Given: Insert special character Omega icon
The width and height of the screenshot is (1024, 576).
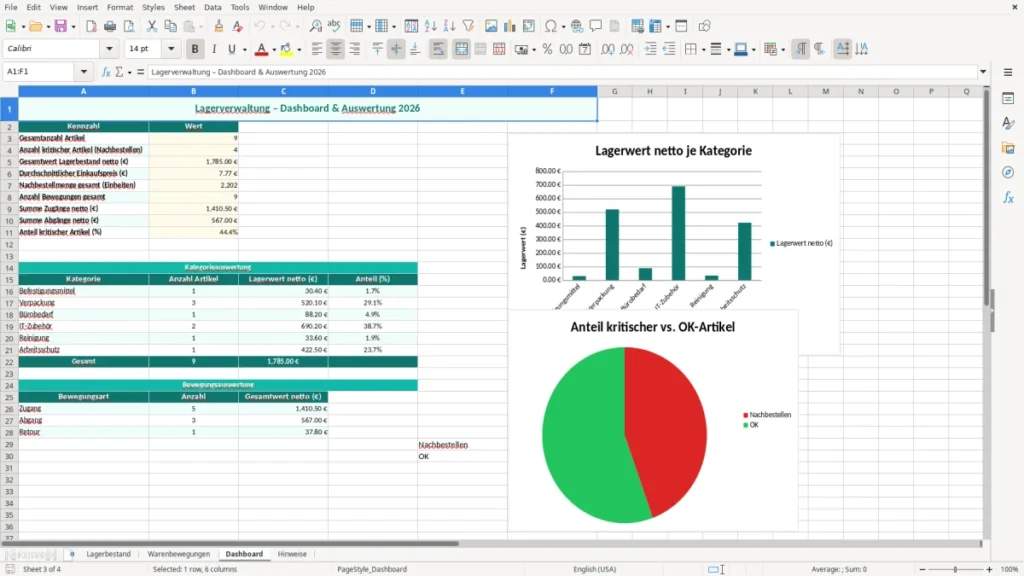Looking at the screenshot, I should pyautogui.click(x=551, y=26).
